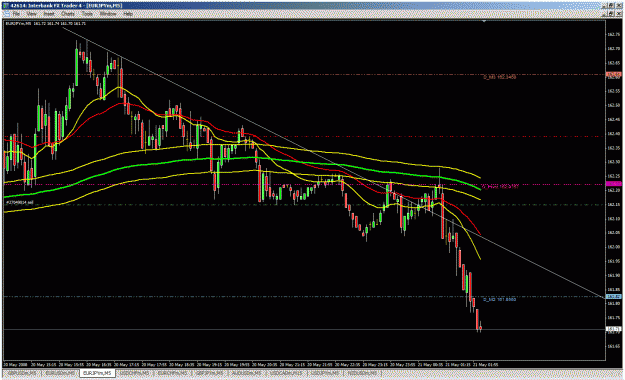The image size is (625, 380).
Task: Open the Window menu
Action: [x=108, y=14]
